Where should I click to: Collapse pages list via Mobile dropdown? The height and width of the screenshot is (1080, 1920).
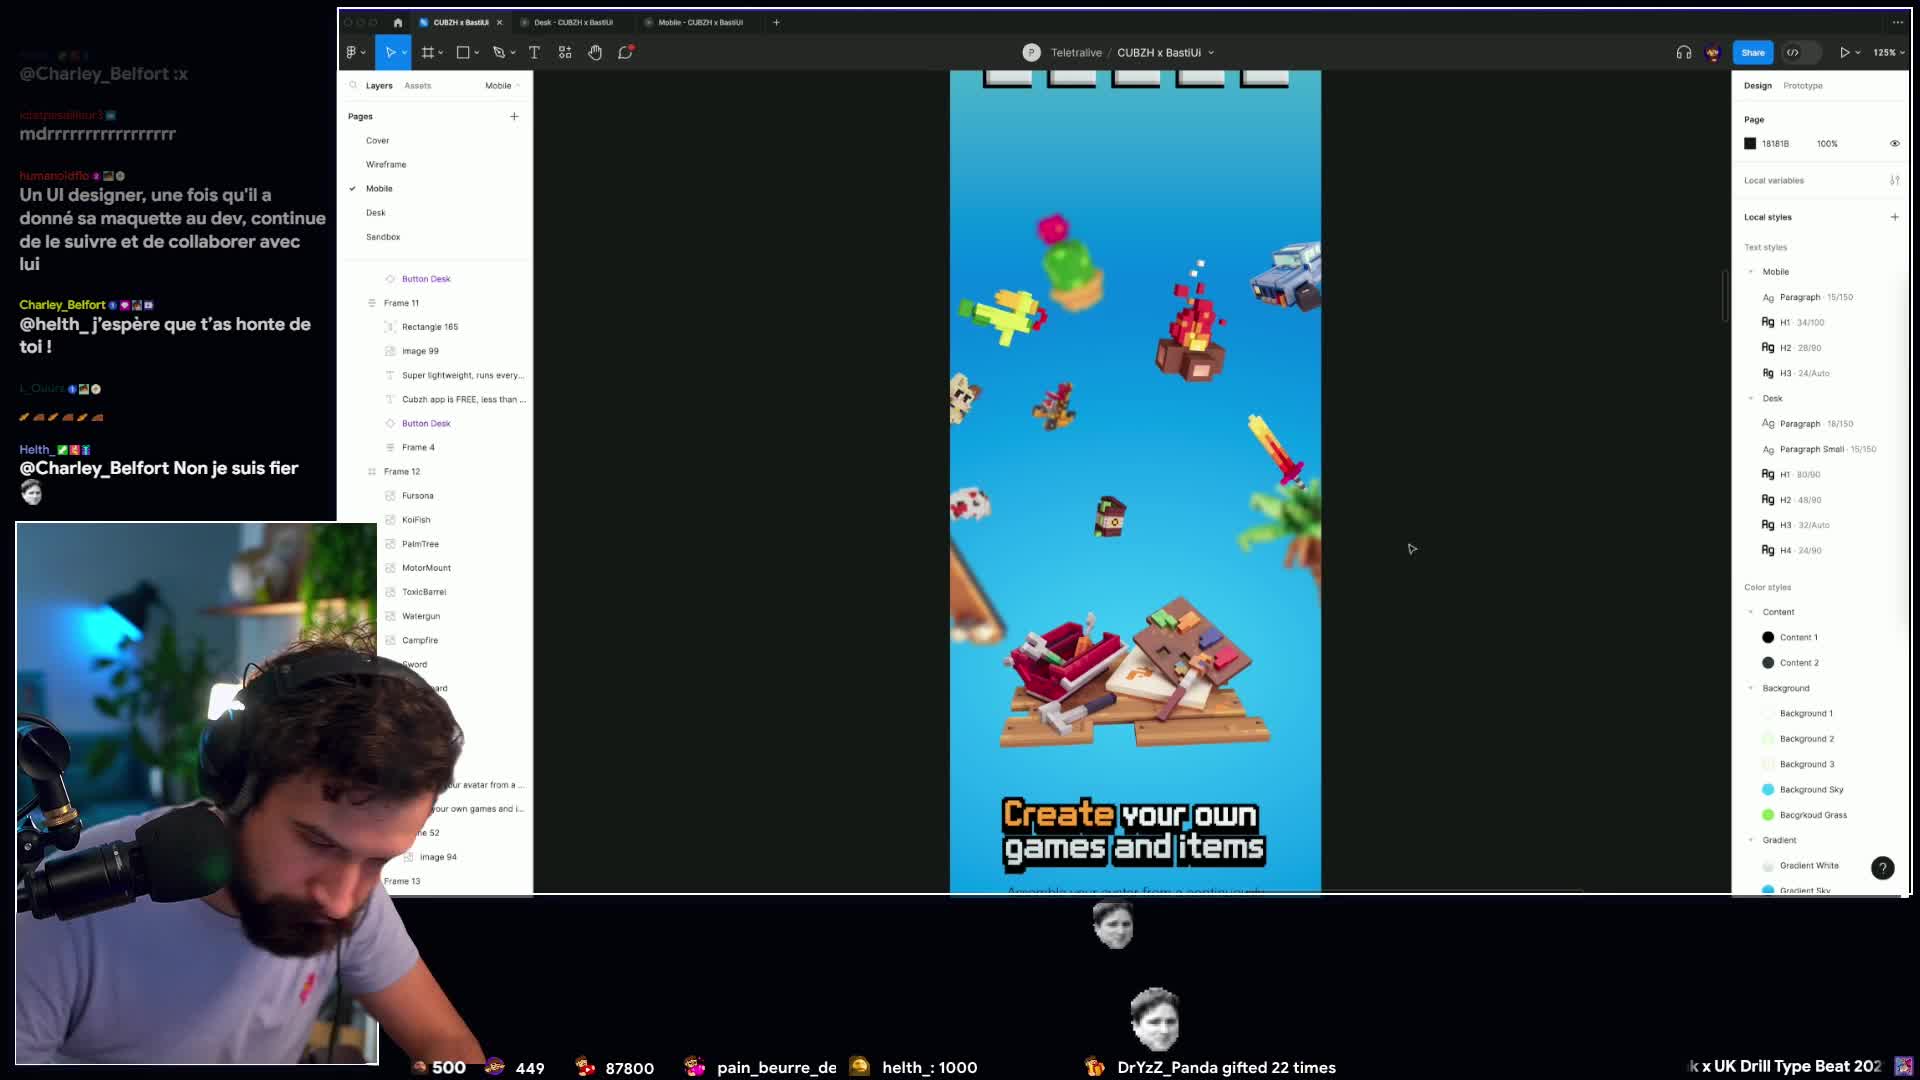tap(502, 85)
